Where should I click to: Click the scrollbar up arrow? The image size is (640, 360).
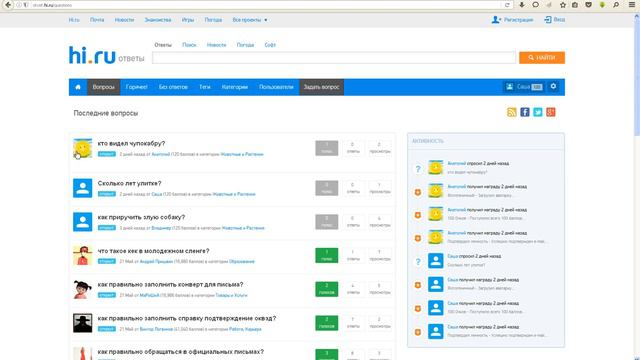click(x=637, y=16)
